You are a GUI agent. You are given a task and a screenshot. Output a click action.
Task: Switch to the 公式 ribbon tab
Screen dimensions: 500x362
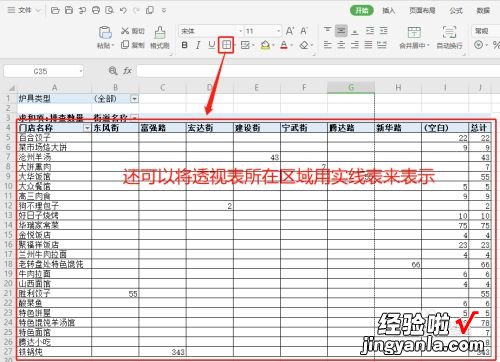click(x=456, y=11)
